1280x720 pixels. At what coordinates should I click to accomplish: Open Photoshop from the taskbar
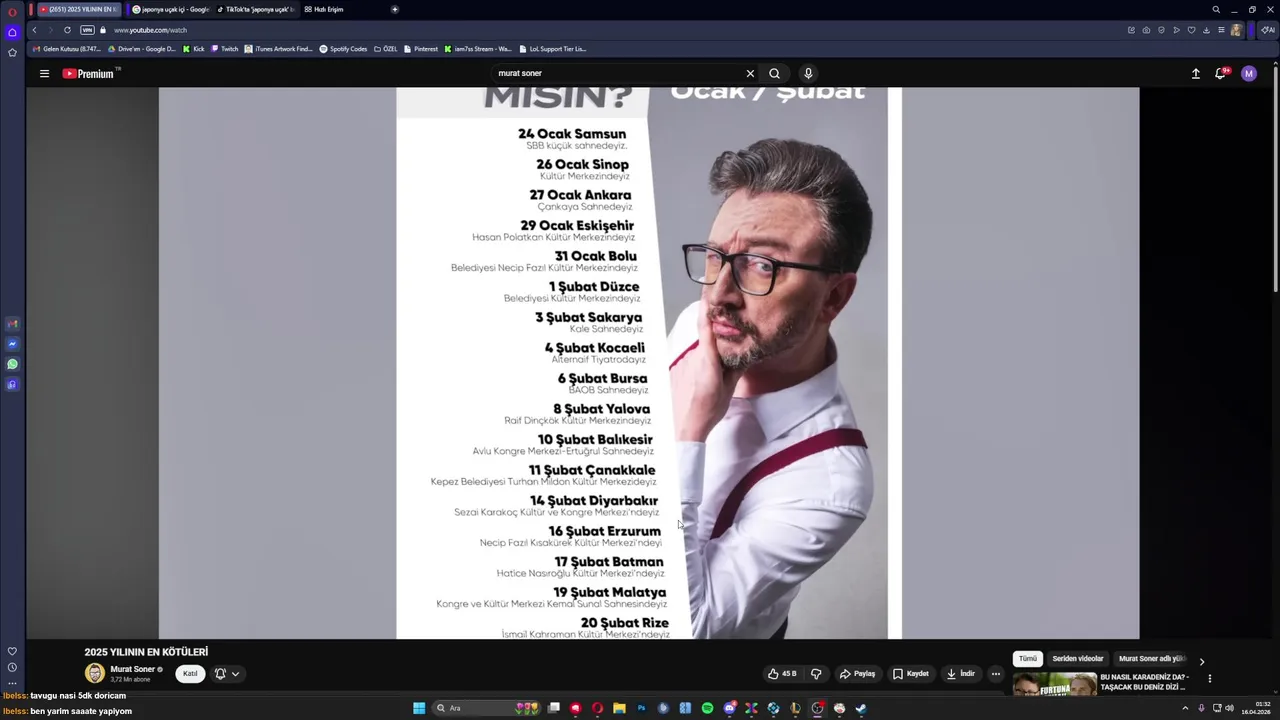[641, 708]
